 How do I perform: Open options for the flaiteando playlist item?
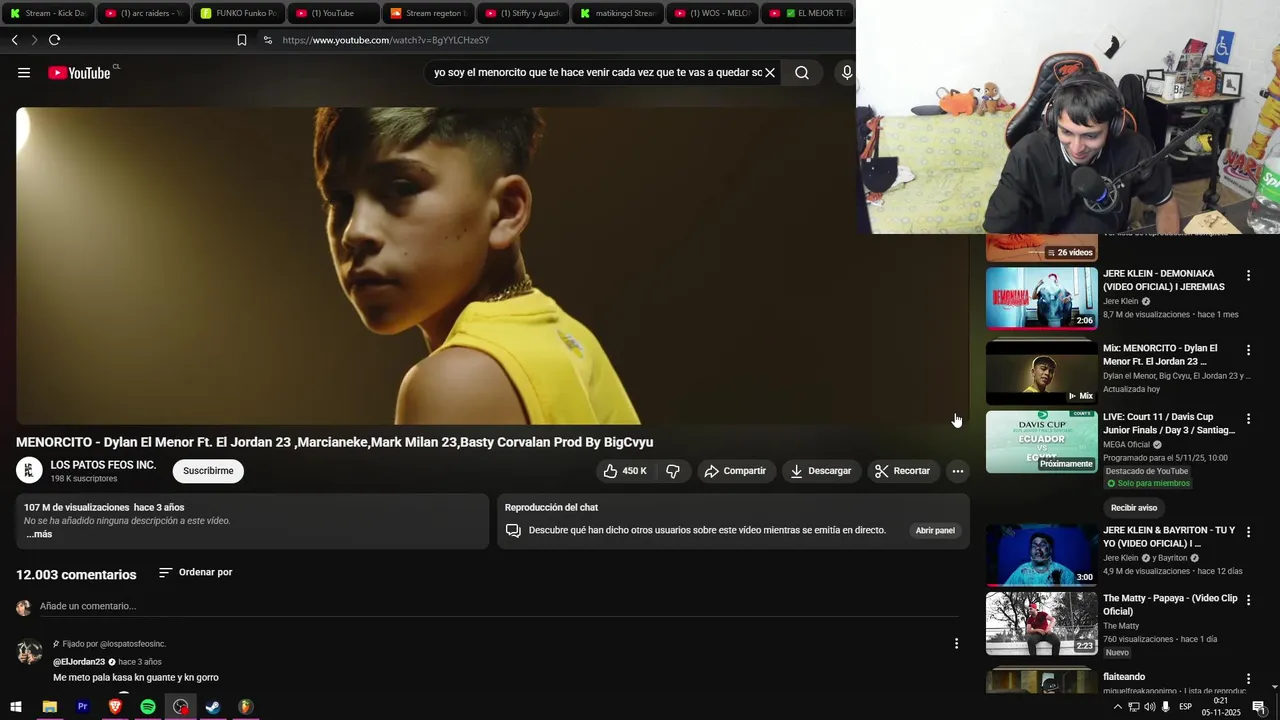tap(1248, 679)
